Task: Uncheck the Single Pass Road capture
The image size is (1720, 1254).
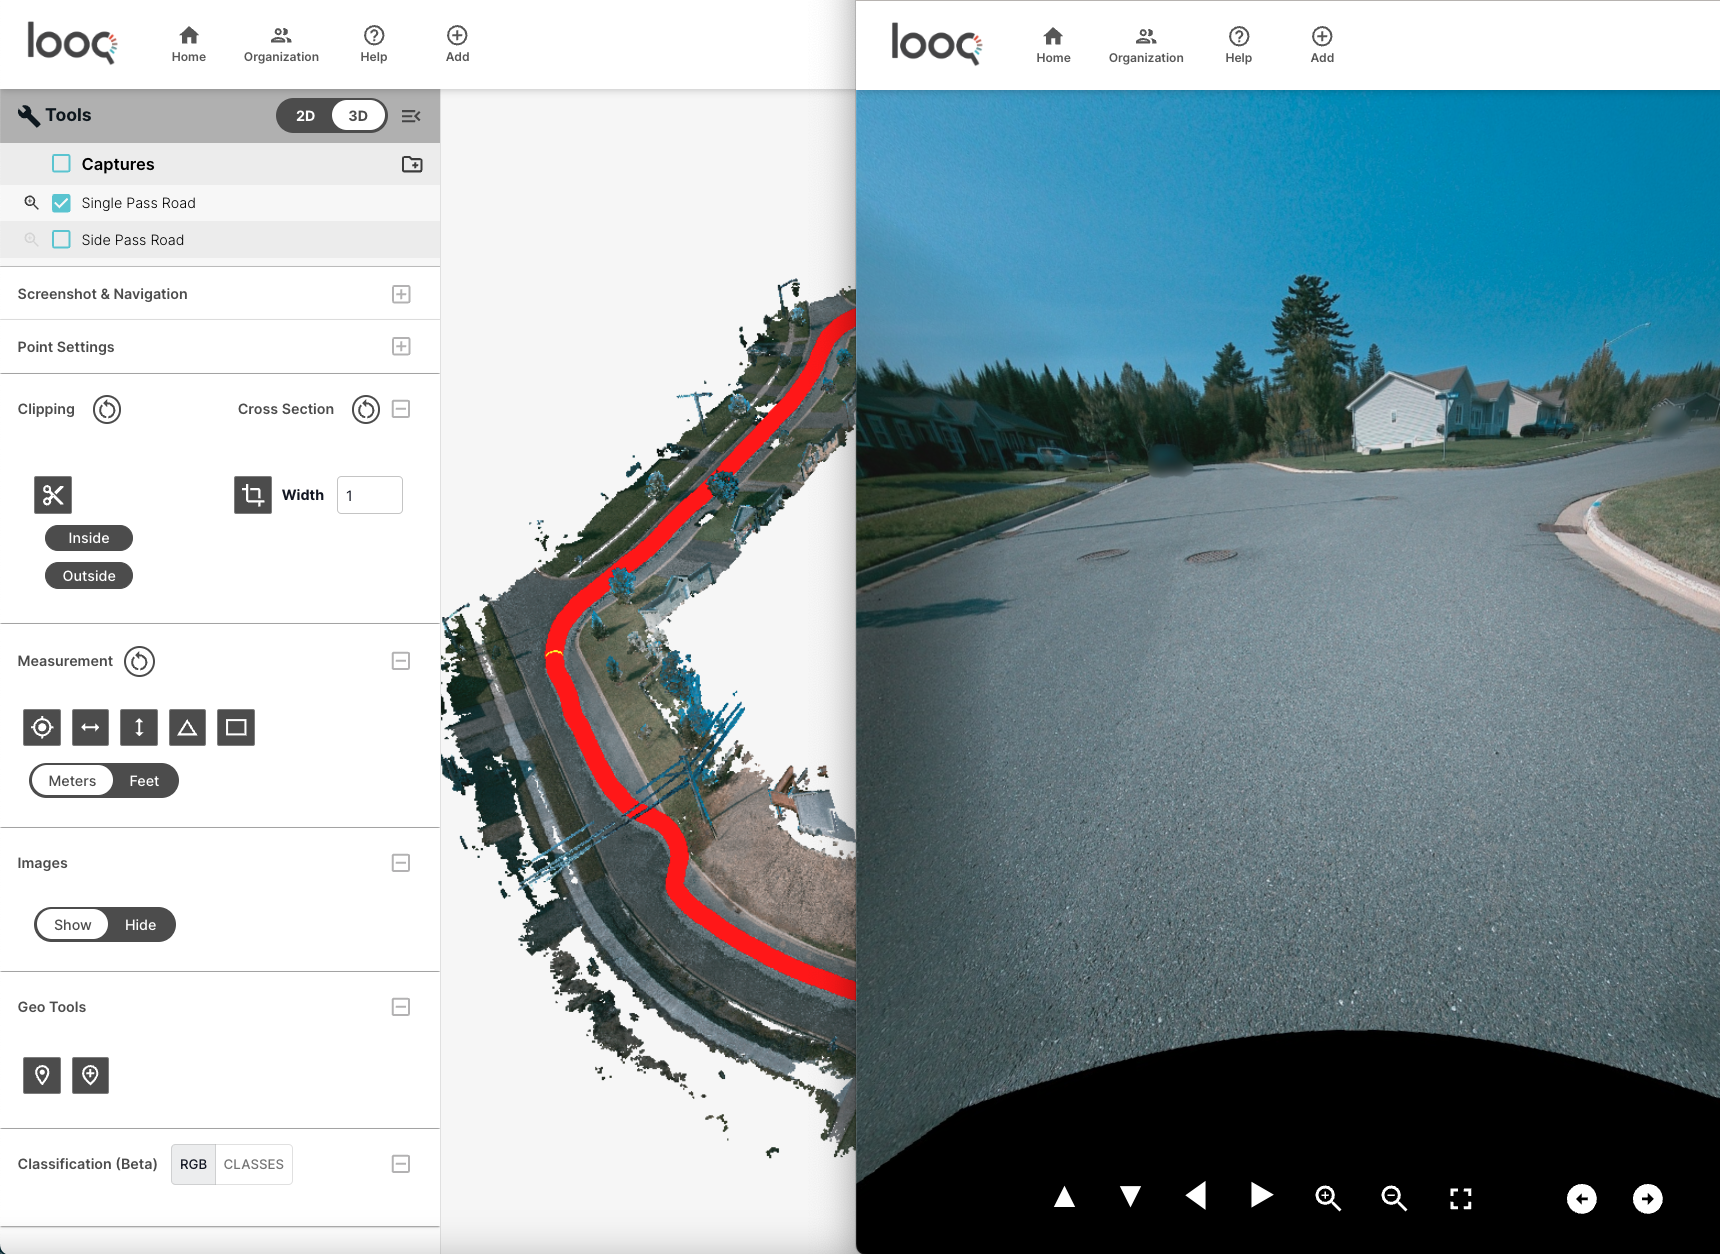Action: point(61,203)
